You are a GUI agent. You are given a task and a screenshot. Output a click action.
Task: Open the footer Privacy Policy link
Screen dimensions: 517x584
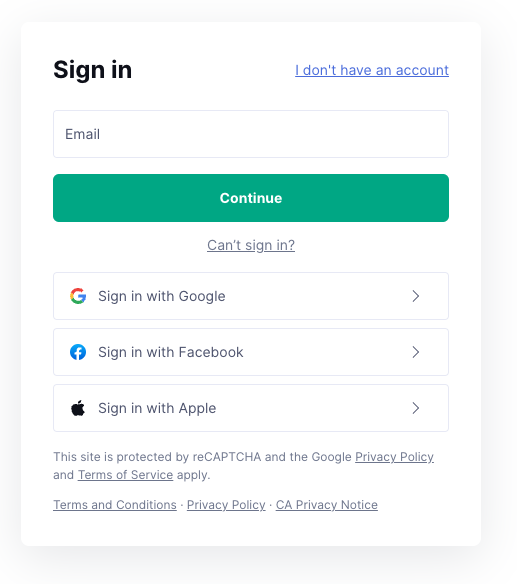(226, 505)
